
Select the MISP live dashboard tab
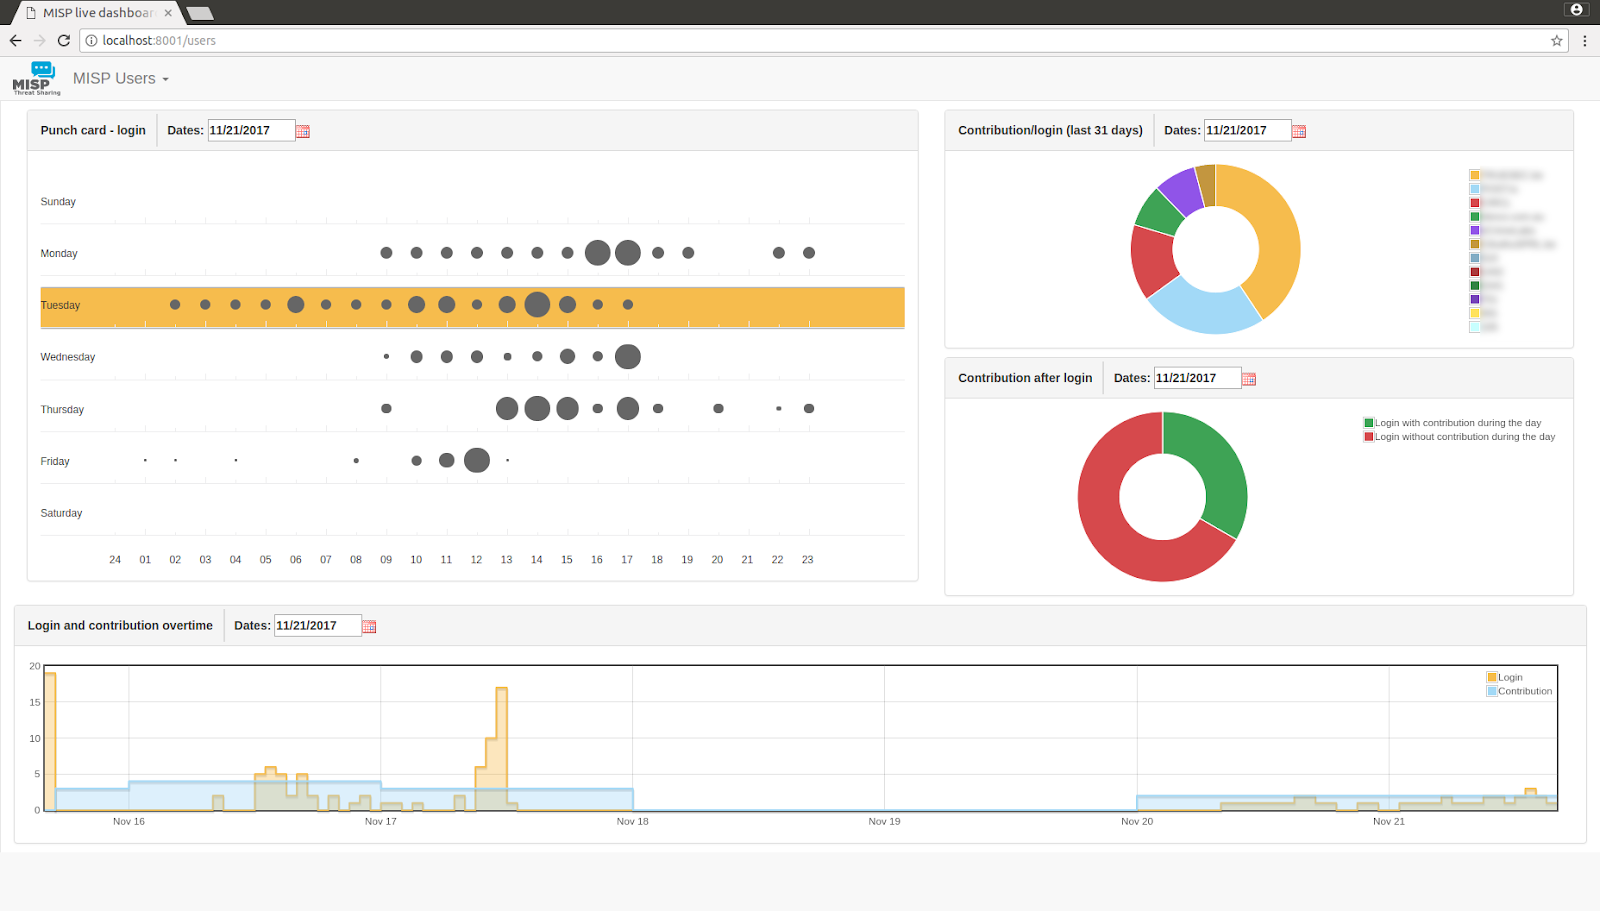(x=95, y=13)
